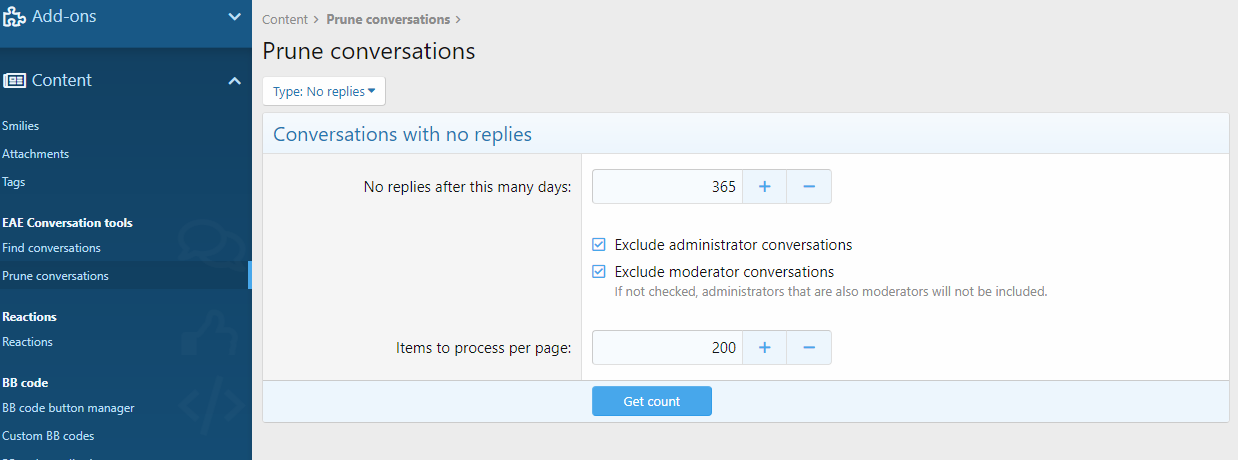This screenshot has height=460, width=1238.
Task: Open Find conversations in sidebar
Action: (x=51, y=248)
